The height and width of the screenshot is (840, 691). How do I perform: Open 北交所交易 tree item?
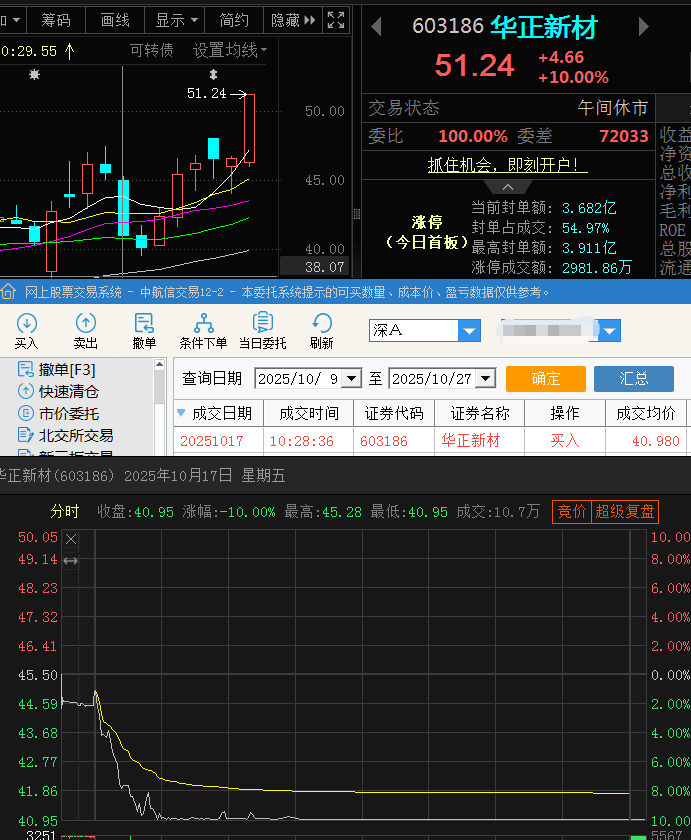pyautogui.click(x=76, y=435)
